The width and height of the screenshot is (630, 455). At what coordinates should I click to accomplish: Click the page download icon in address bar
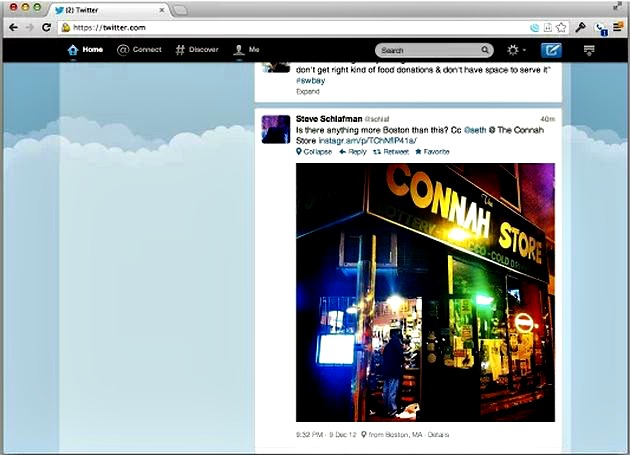coord(548,27)
